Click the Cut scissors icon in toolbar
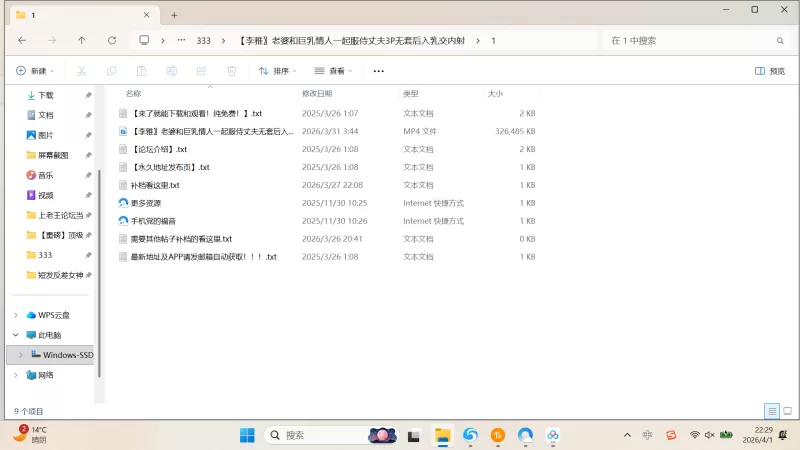Image resolution: width=800 pixels, height=450 pixels. [82, 71]
